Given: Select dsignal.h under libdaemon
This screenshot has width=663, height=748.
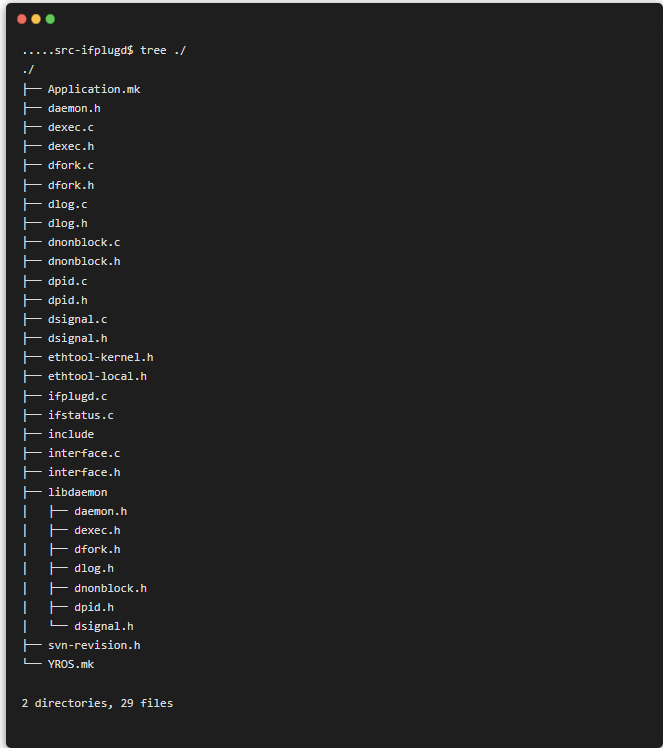Looking at the screenshot, I should pos(104,626).
